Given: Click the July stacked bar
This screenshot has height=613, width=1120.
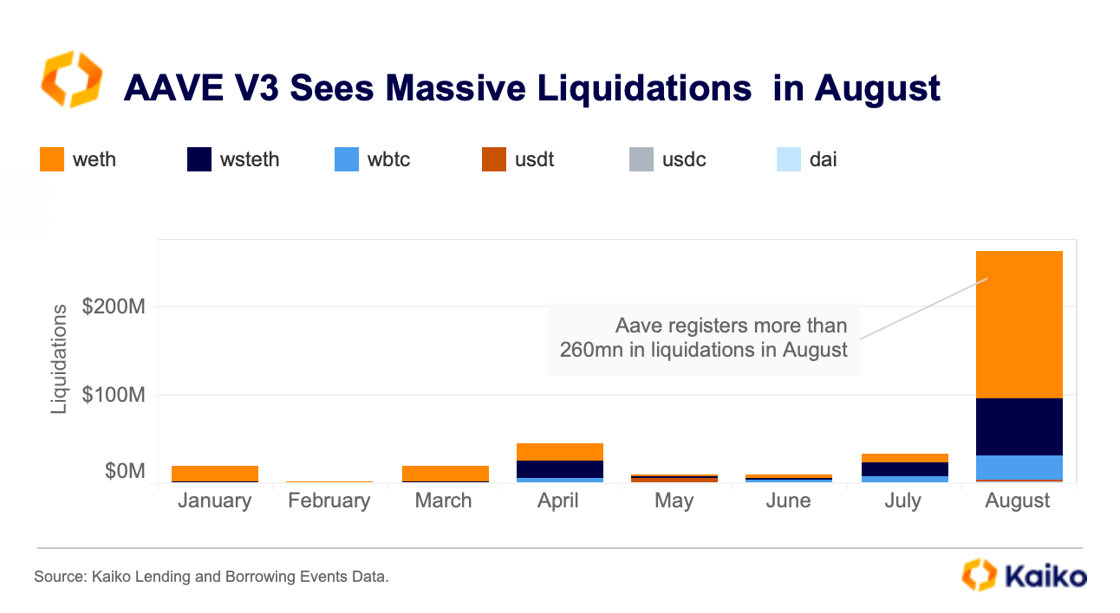Looking at the screenshot, I should click(904, 468).
